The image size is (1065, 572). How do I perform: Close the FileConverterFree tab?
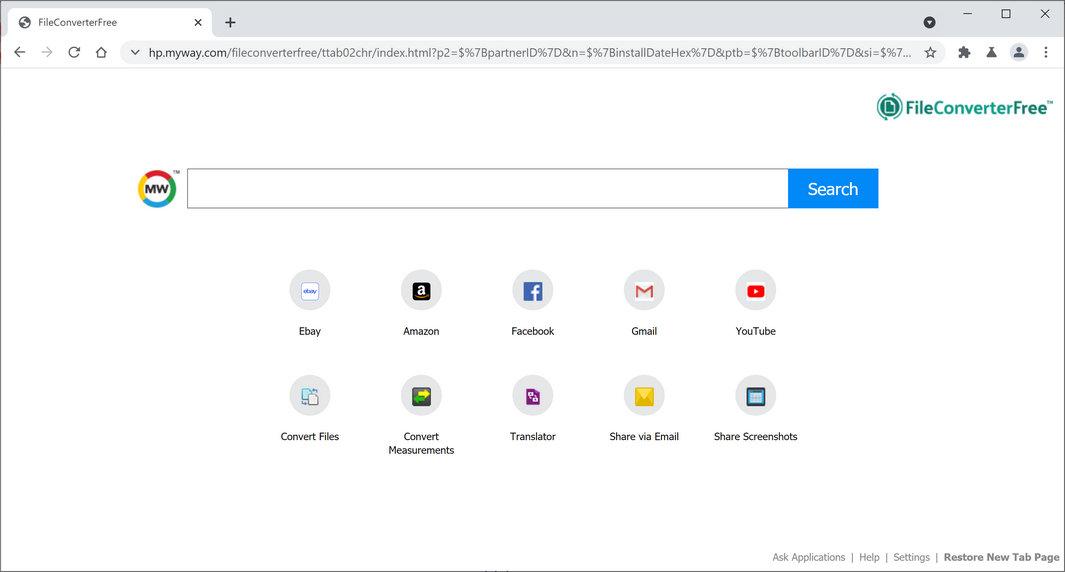pyautogui.click(x=198, y=22)
